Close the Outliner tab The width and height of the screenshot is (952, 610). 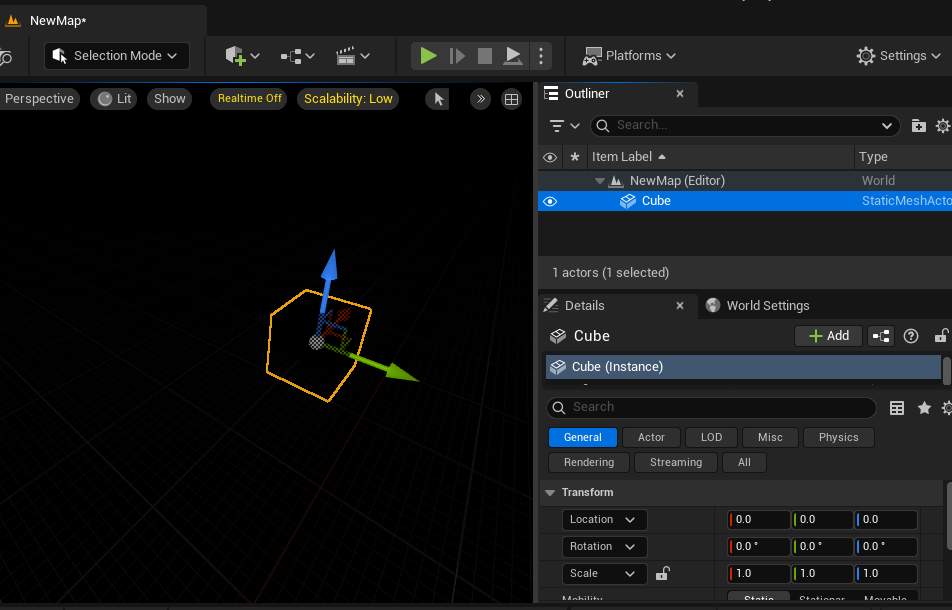(x=680, y=93)
